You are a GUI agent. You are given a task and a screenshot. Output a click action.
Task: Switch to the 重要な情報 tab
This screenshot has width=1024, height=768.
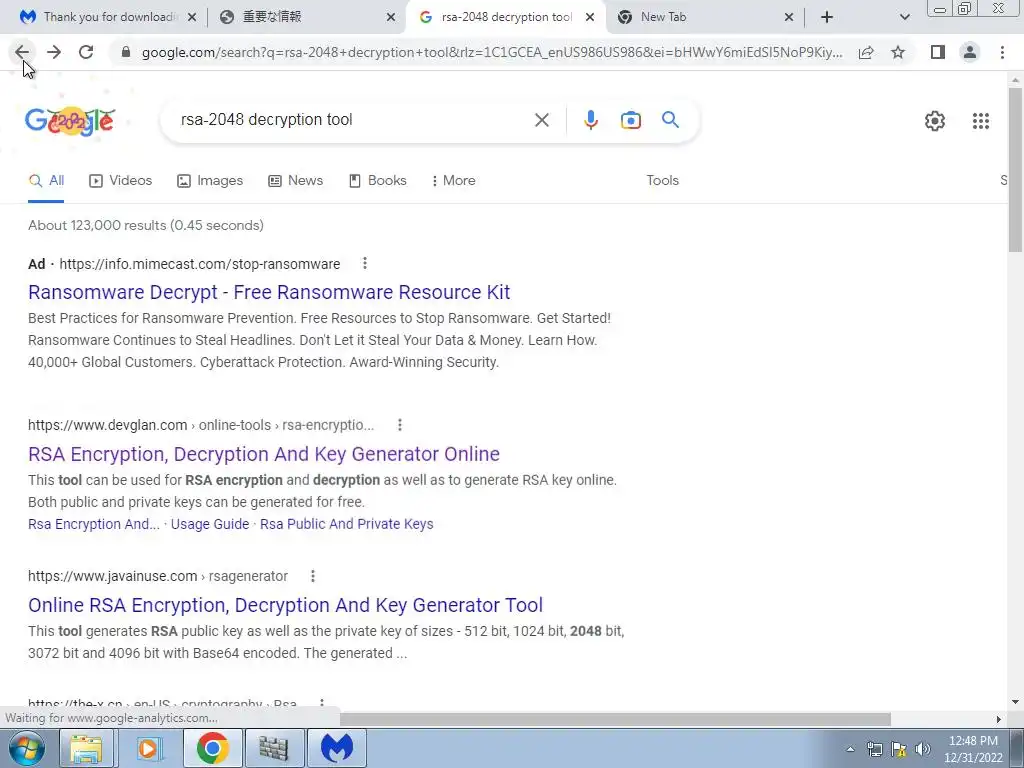click(x=307, y=17)
